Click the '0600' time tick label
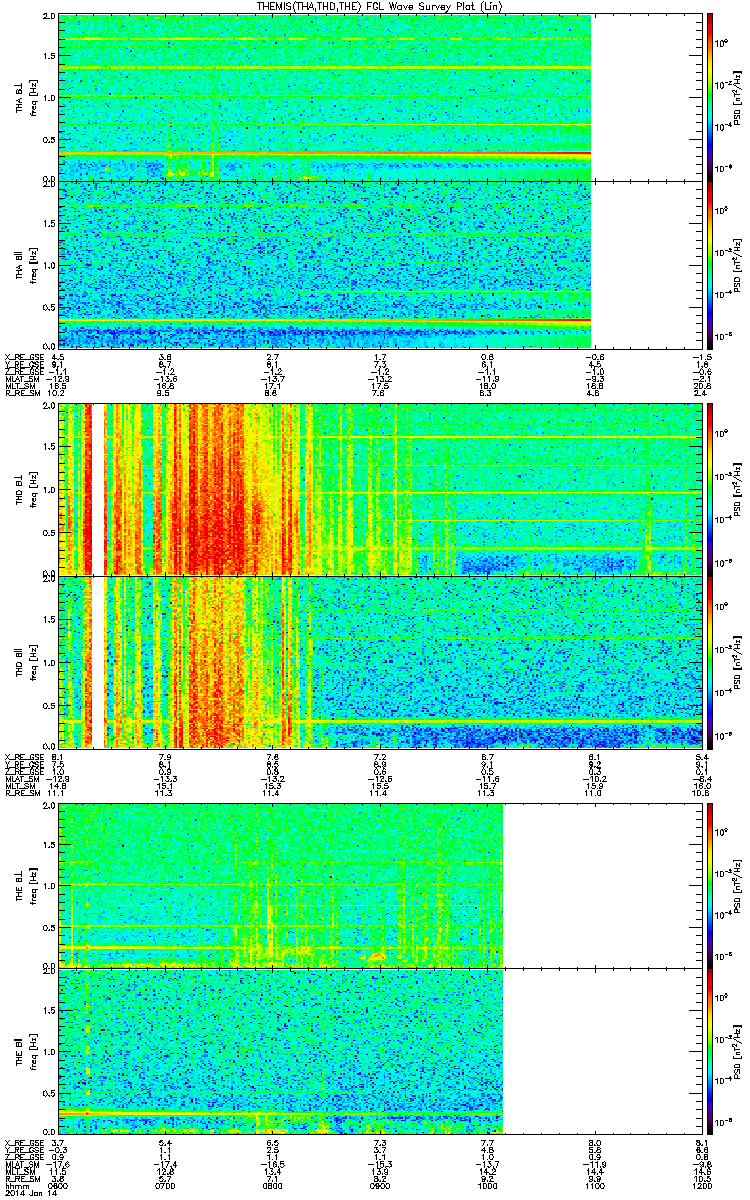750x1200 pixels. tap(59, 1186)
